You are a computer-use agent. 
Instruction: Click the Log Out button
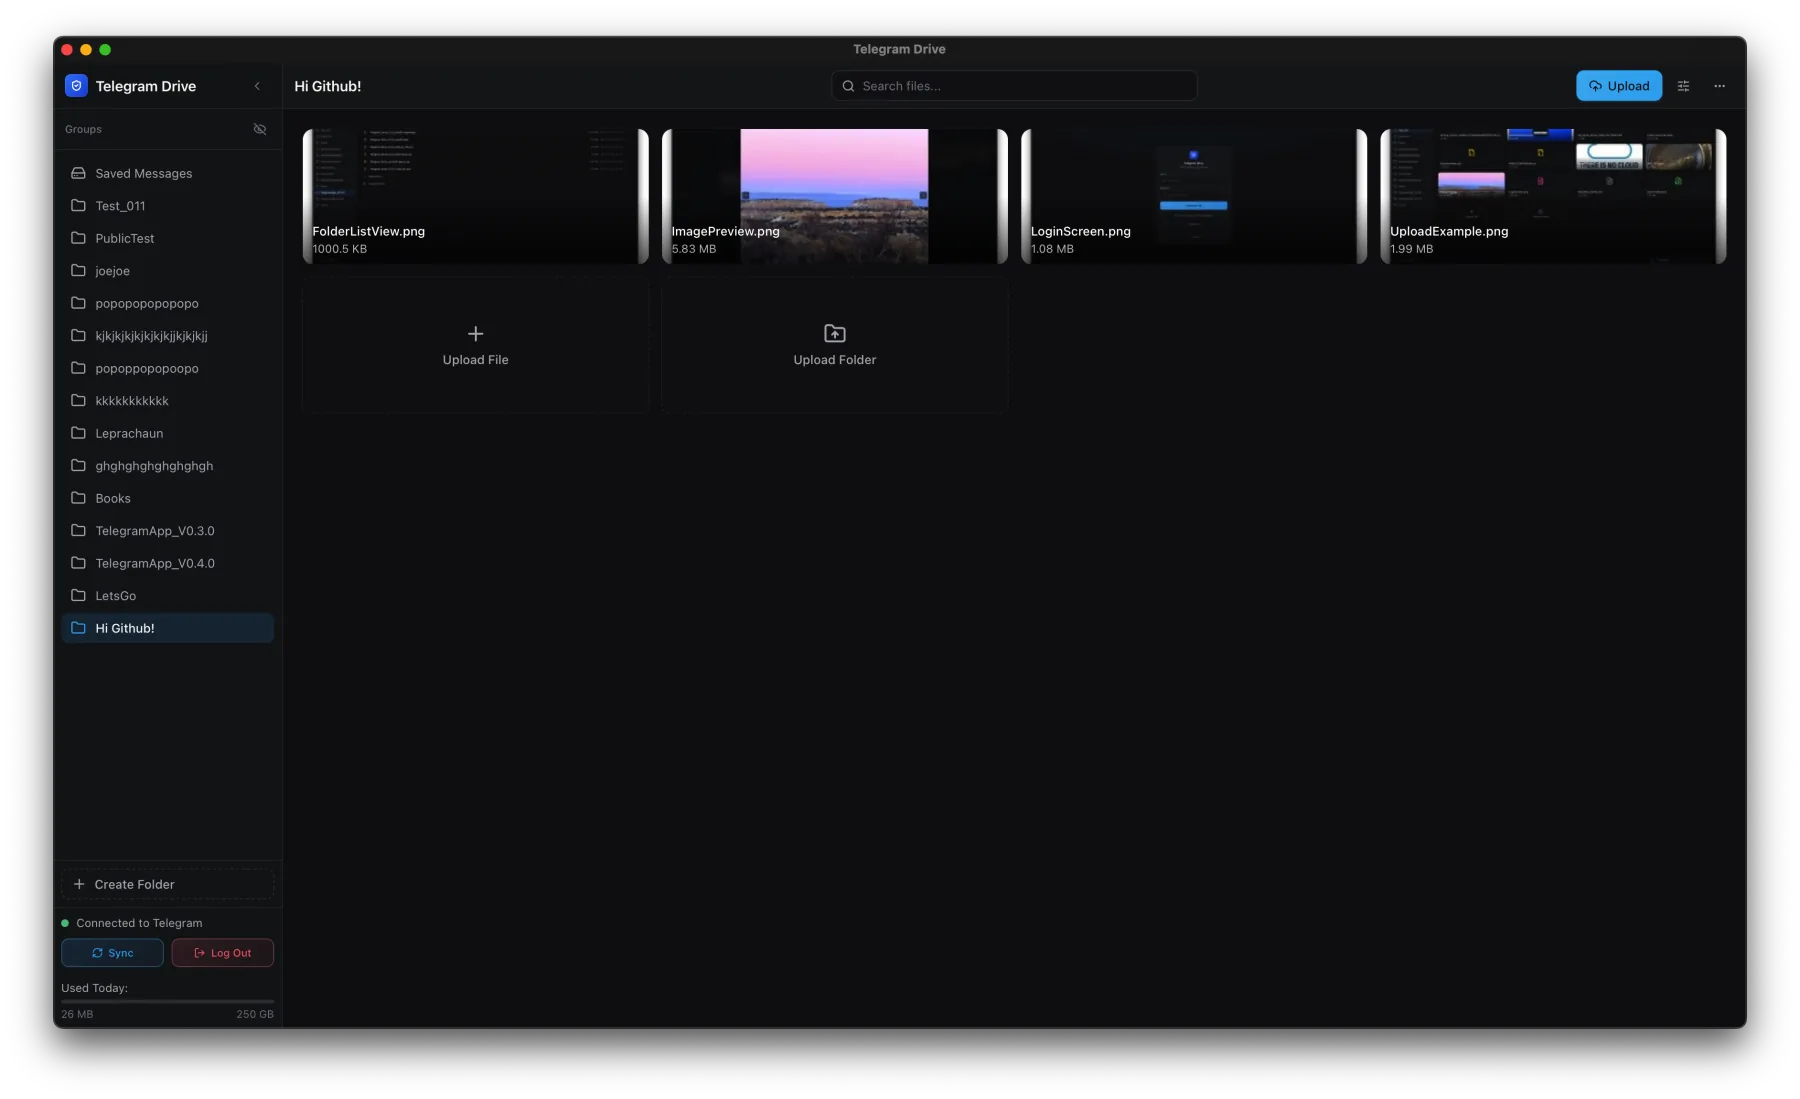tap(222, 953)
